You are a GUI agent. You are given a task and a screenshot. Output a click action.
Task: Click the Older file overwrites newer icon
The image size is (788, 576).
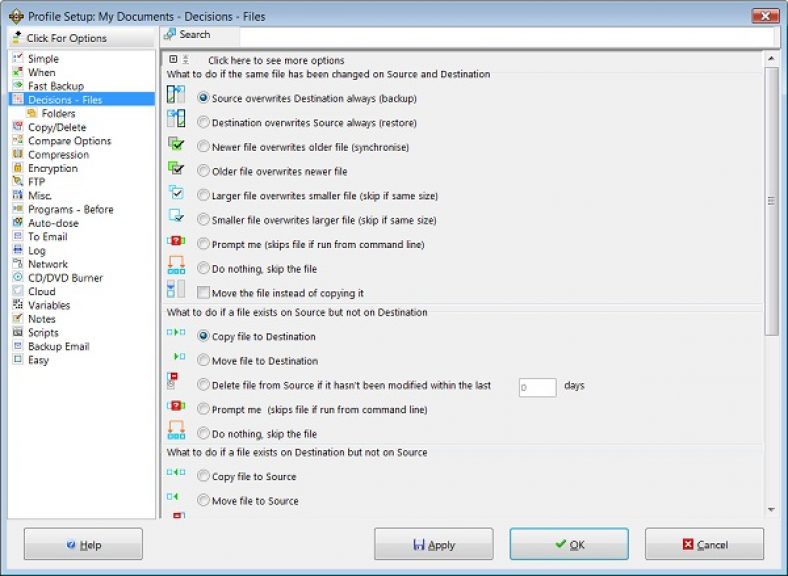coord(176,168)
